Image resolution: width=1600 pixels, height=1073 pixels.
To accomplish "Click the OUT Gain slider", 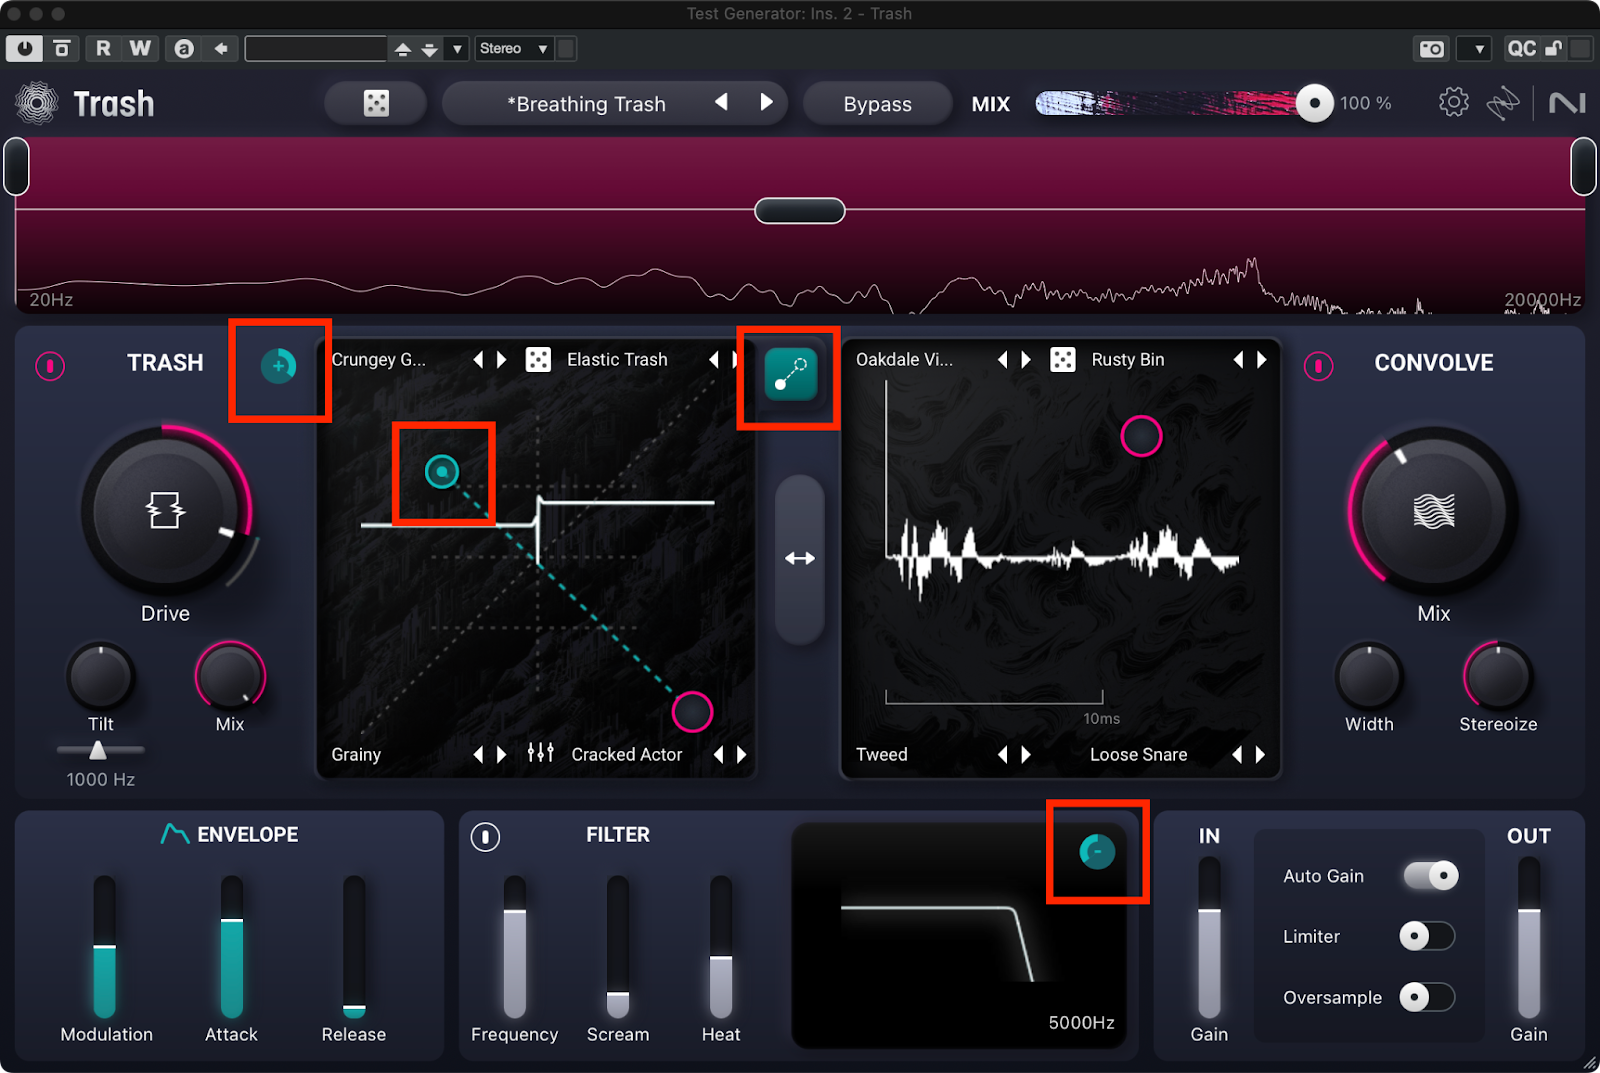I will click(x=1529, y=938).
